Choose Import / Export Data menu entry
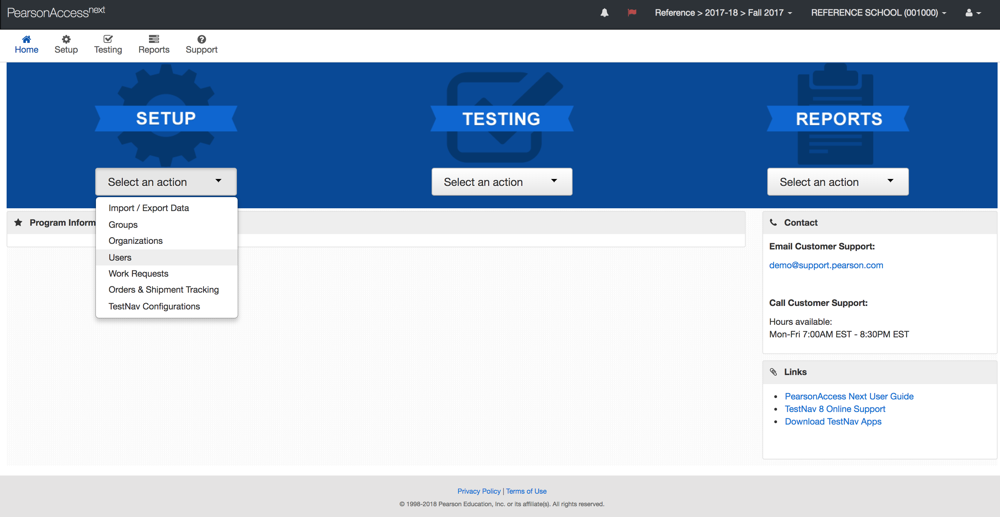The width and height of the screenshot is (1000, 517). (x=148, y=208)
